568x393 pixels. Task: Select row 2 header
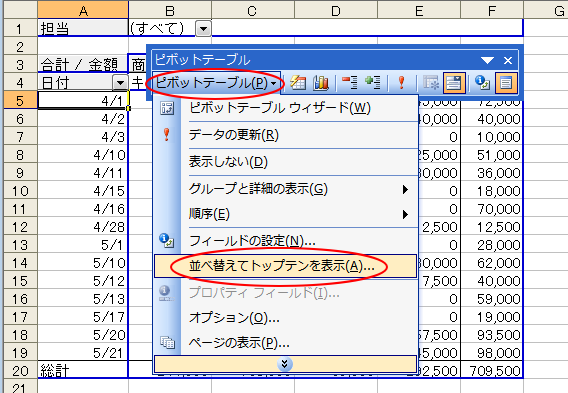coord(20,47)
